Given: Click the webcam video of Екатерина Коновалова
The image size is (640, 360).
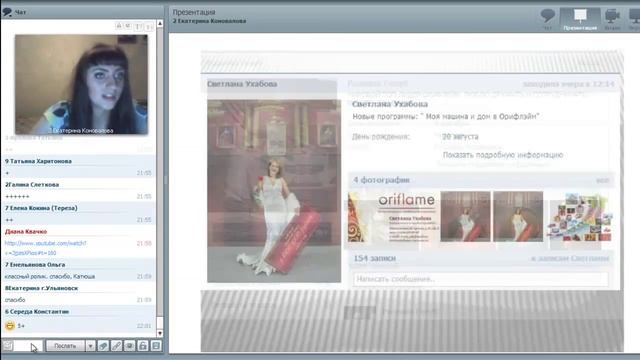Looking at the screenshot, I should pyautogui.click(x=82, y=84).
